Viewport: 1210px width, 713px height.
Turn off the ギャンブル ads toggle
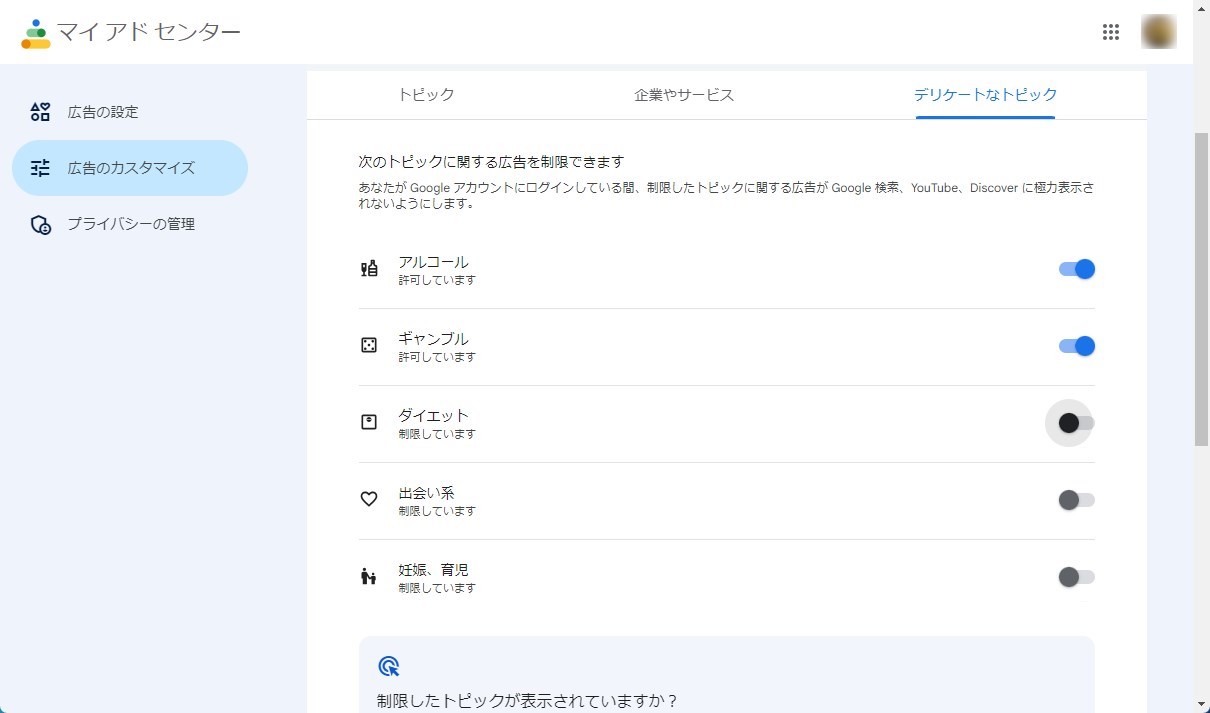1076,346
